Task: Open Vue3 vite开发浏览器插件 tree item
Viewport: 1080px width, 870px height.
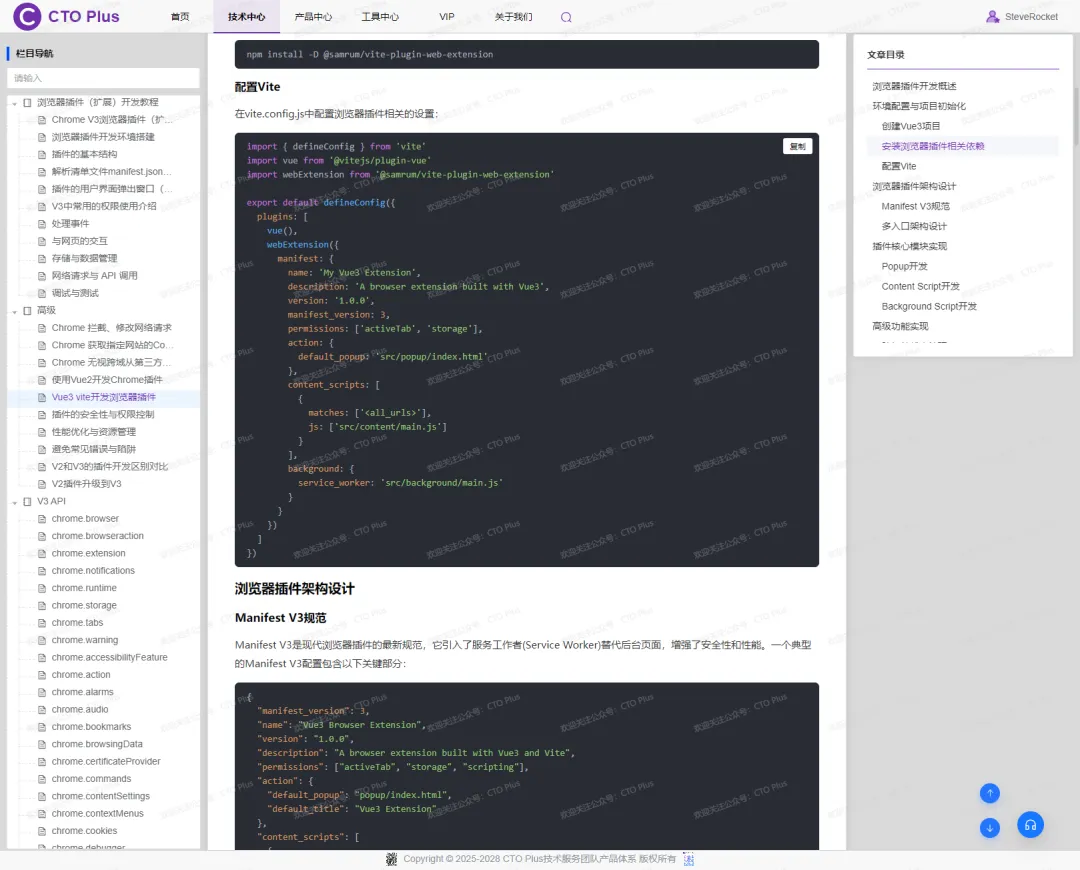Action: 103,397
